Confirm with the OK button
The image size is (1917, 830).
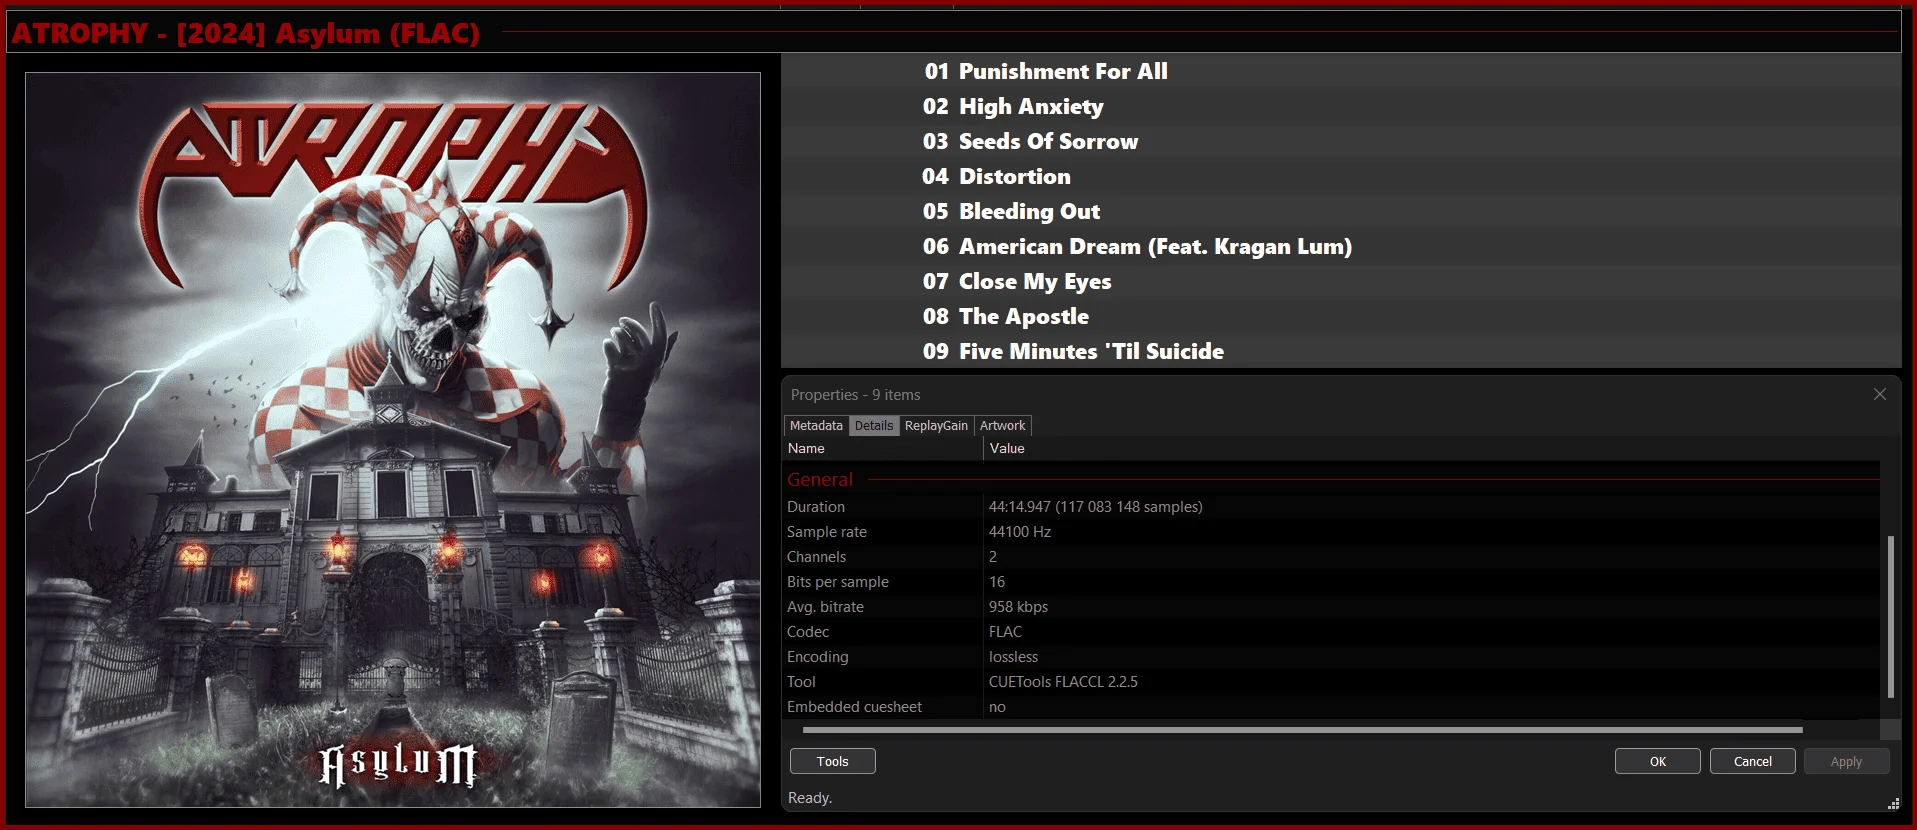[1658, 761]
